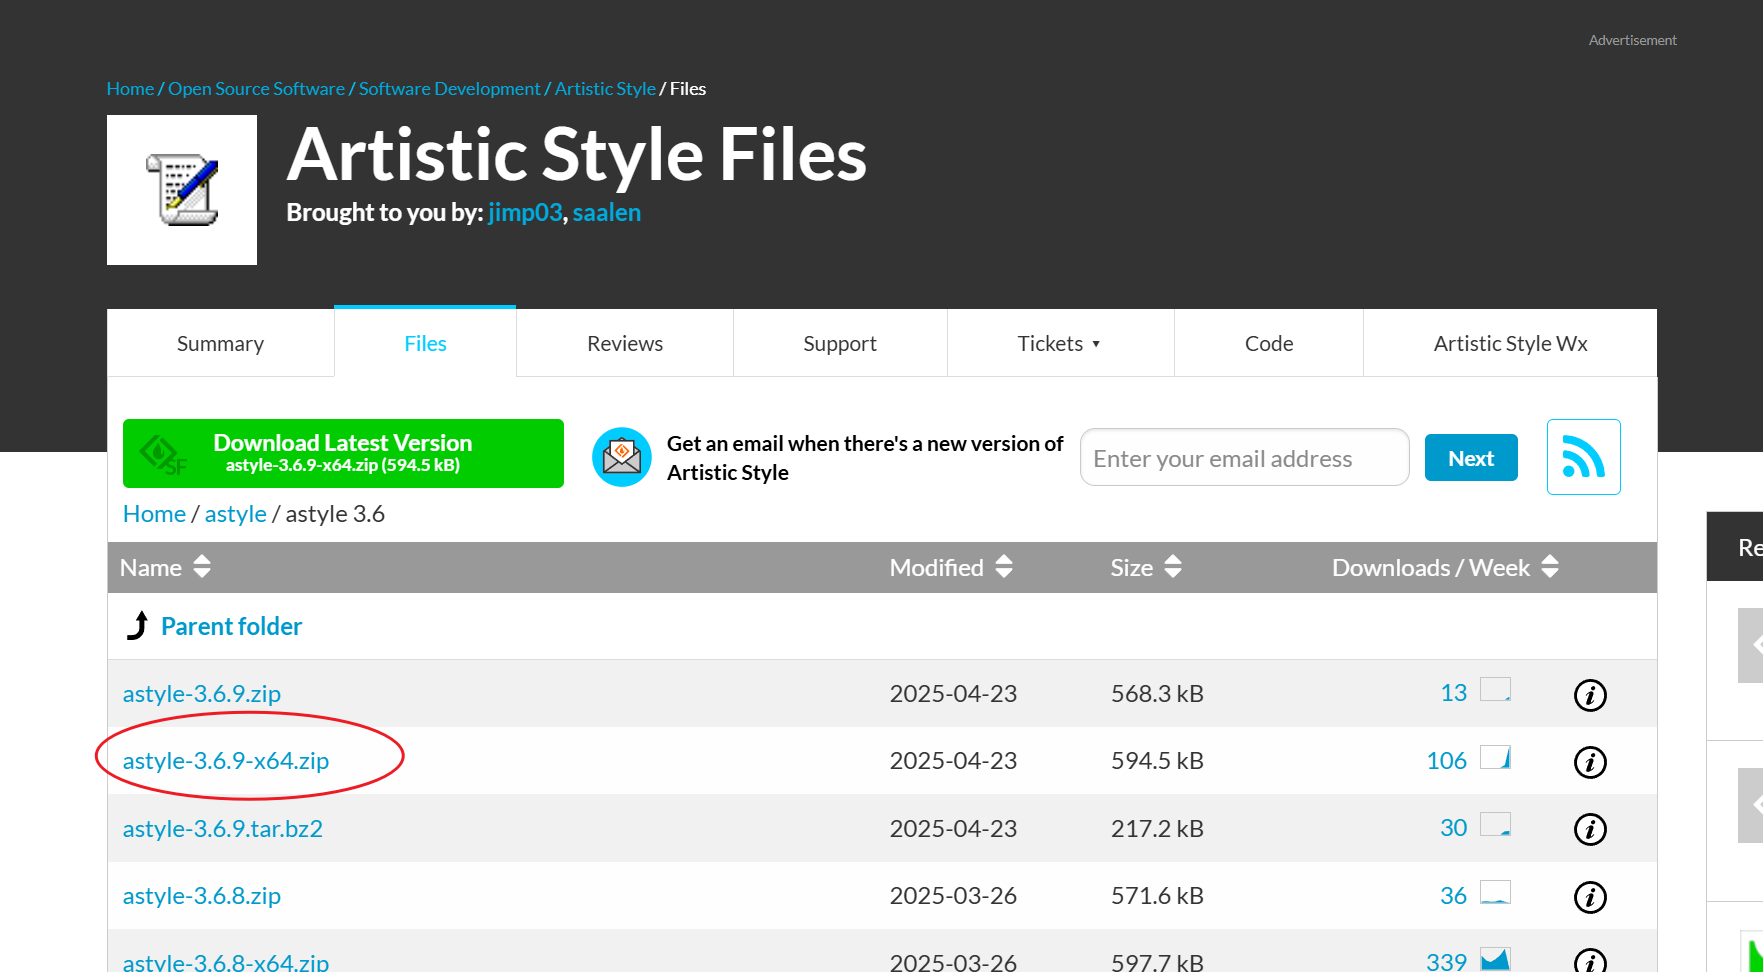
Task: Click the email envelope notification icon
Action: tap(622, 457)
